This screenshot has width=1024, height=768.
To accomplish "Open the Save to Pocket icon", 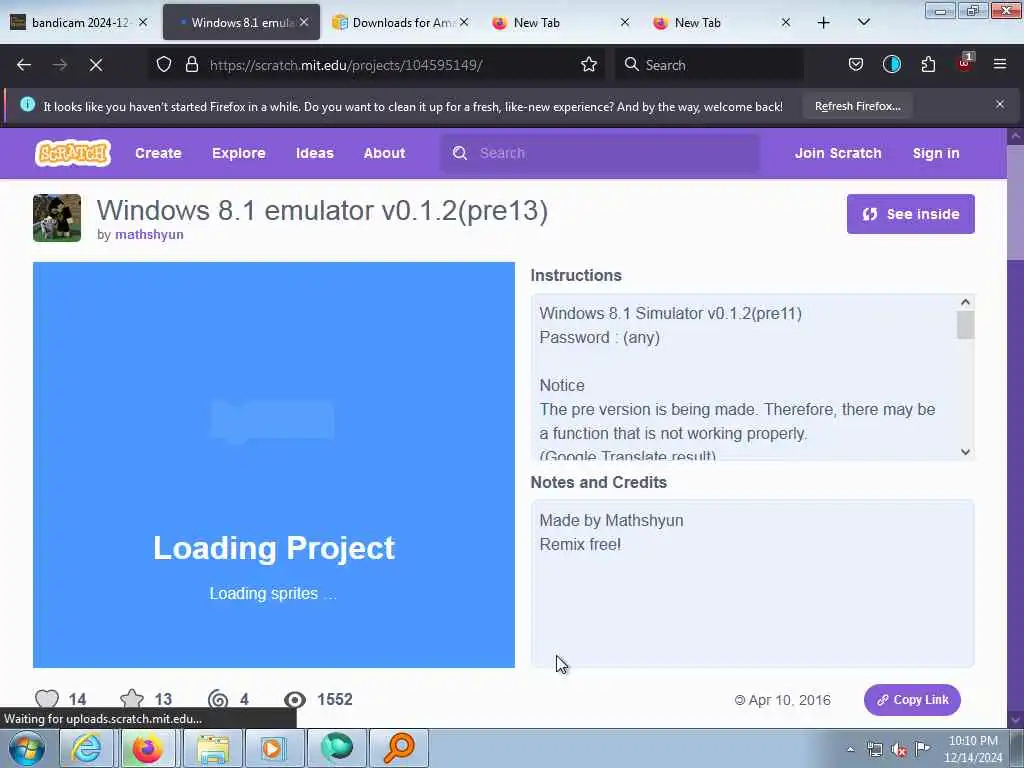I will click(x=856, y=64).
